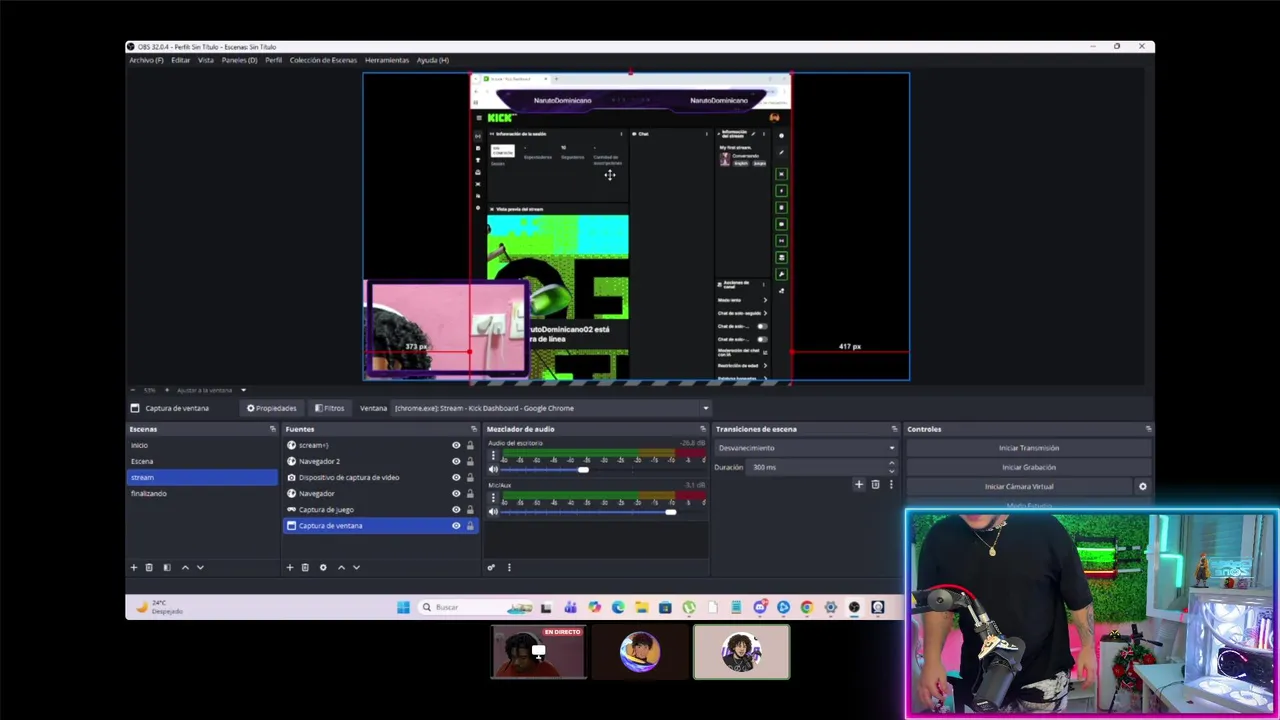The height and width of the screenshot is (720, 1280).
Task: Open advanced audio properties gears icon
Action: point(491,567)
